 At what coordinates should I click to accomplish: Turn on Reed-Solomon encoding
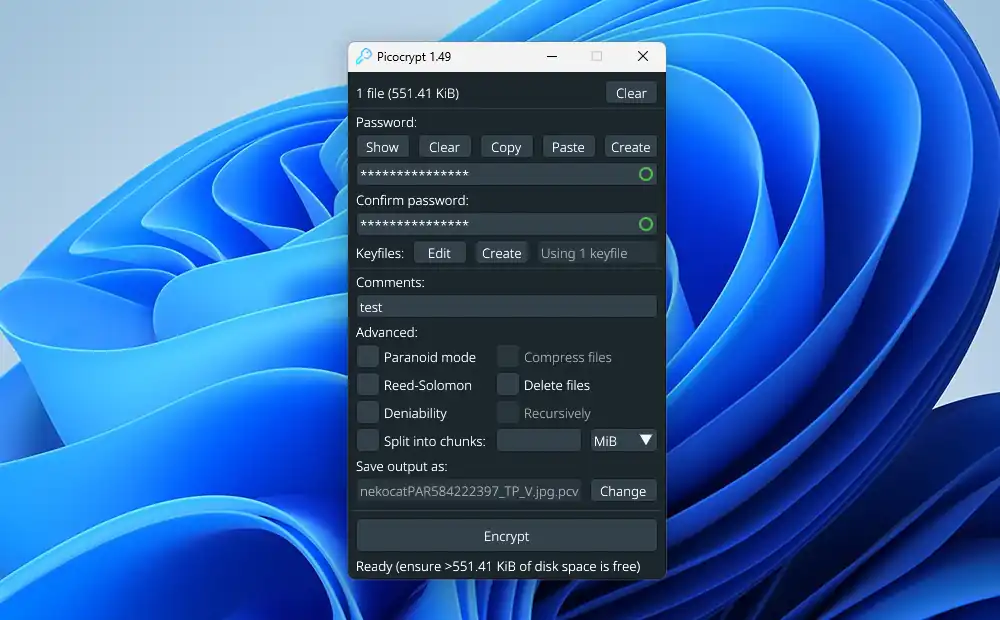point(368,385)
